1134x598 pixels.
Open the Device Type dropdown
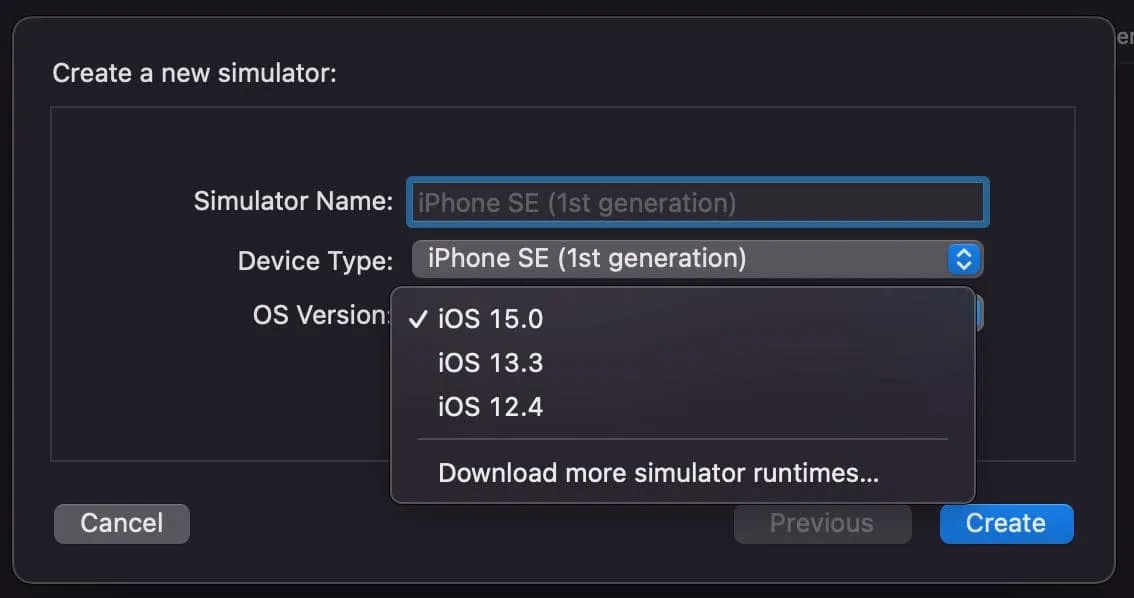click(x=680, y=260)
